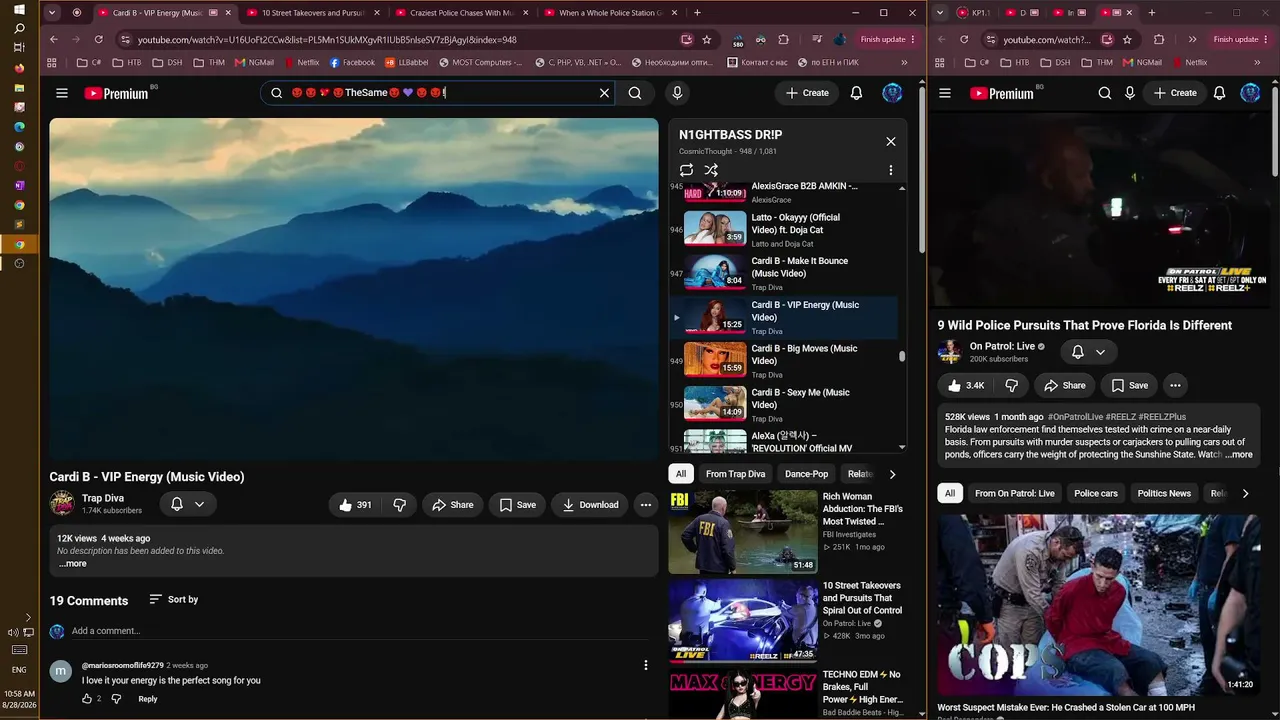Open the Trap Diva channel link
This screenshot has height=720, width=1280.
point(103,498)
